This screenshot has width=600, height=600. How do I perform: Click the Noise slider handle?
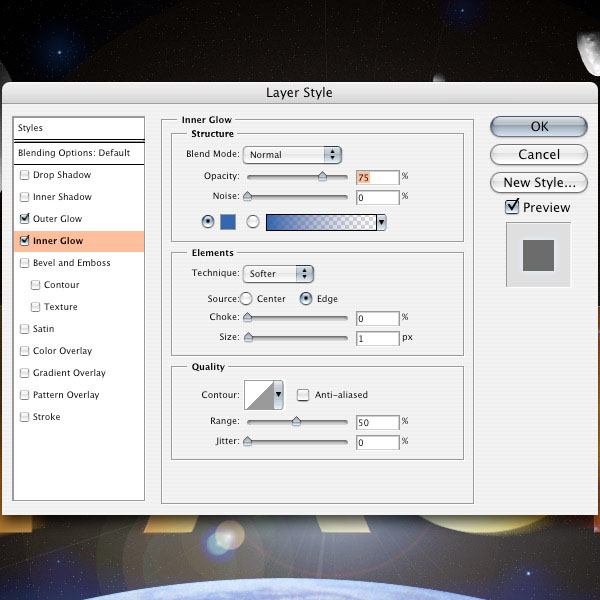[248, 196]
